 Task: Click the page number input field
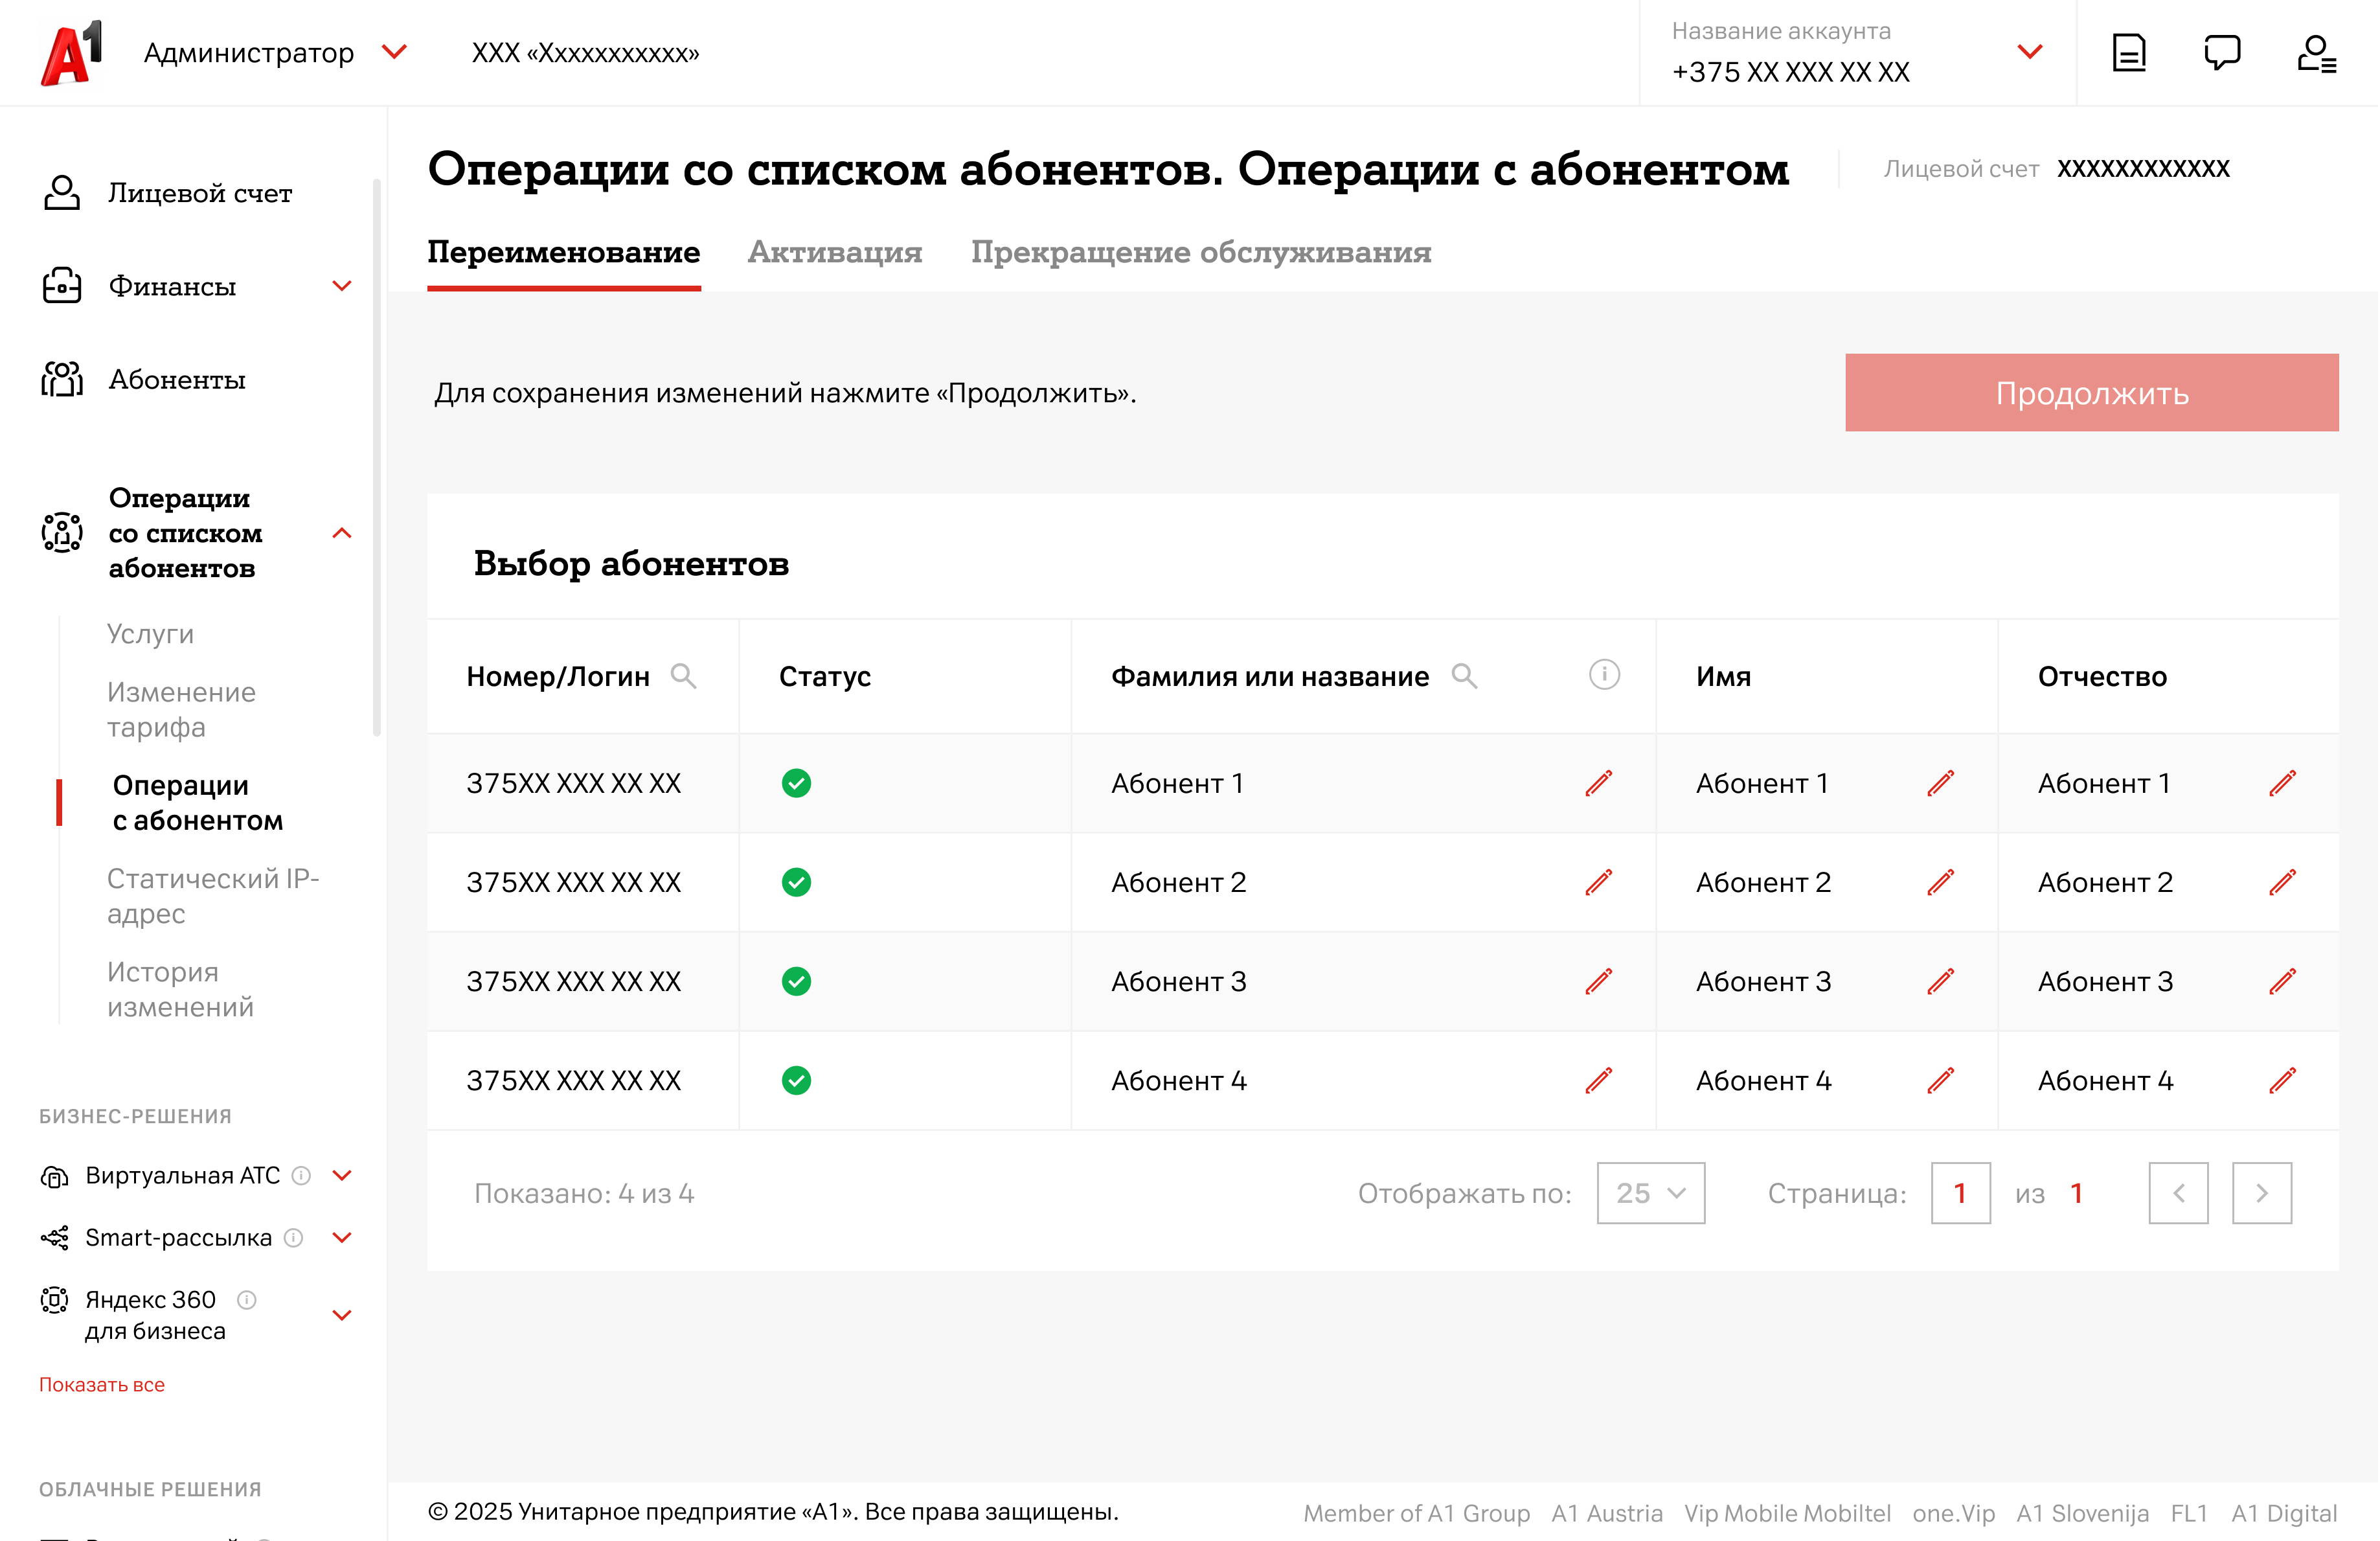(x=1960, y=1192)
